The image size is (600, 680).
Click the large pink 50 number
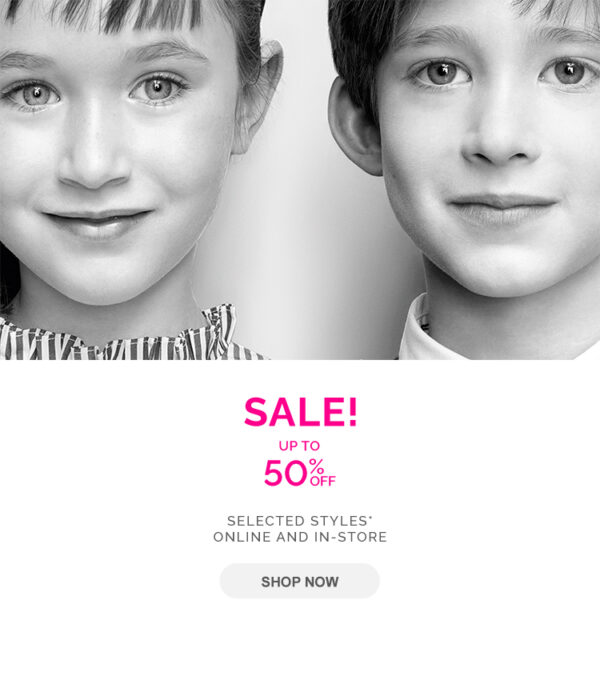click(286, 473)
